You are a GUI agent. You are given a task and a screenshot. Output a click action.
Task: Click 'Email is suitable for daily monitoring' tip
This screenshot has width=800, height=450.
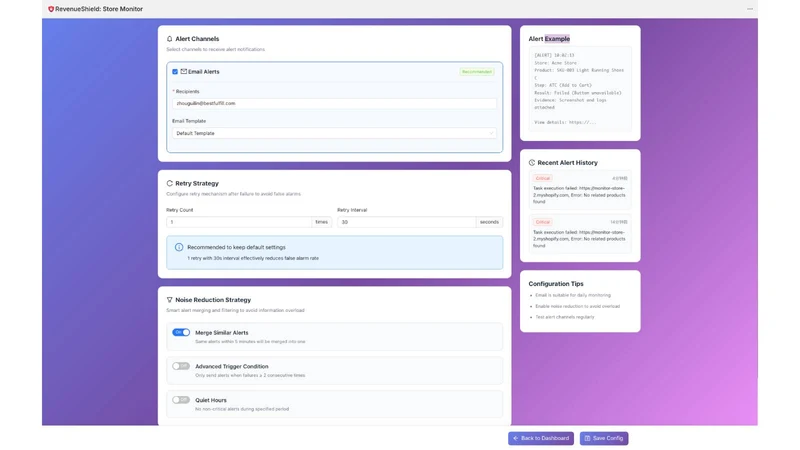click(x=572, y=295)
